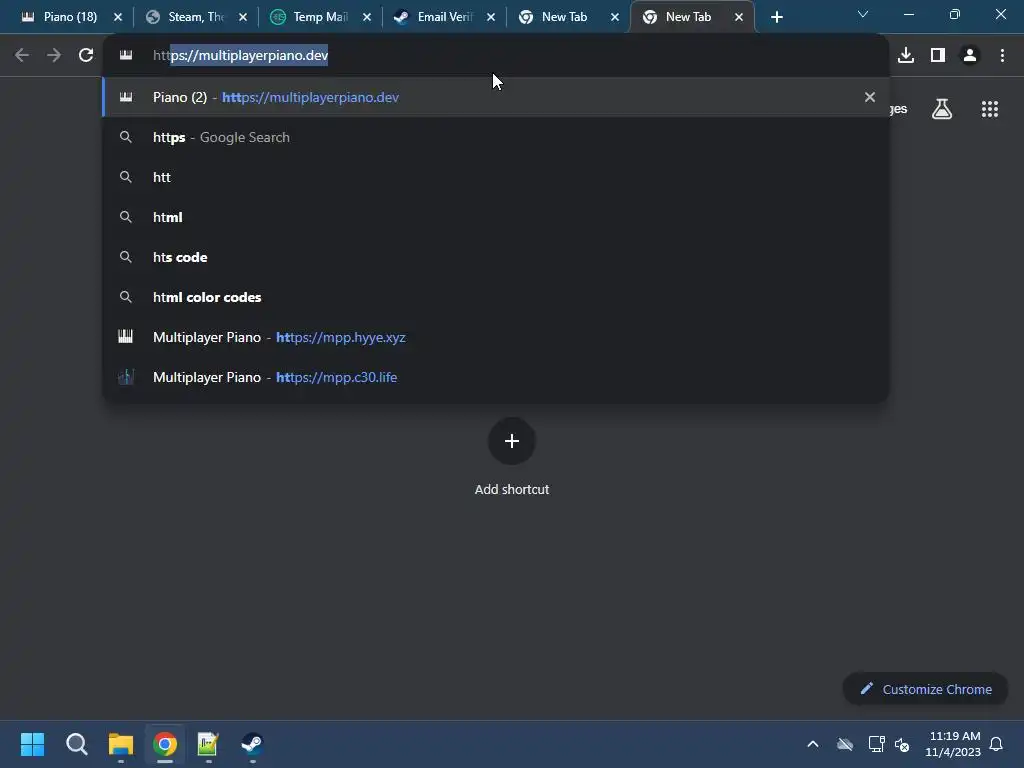Choose 'html color codes' suggestion
This screenshot has width=1024, height=768.
coord(496,297)
